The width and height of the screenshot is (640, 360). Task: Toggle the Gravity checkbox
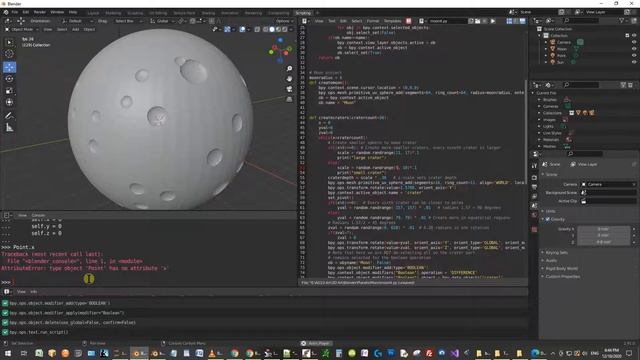point(548,219)
